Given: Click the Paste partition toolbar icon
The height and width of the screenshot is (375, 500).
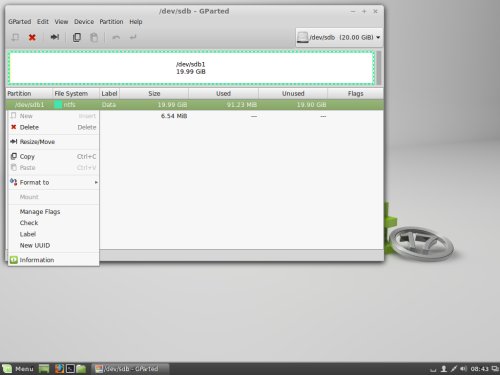Looking at the screenshot, I should click(94, 37).
